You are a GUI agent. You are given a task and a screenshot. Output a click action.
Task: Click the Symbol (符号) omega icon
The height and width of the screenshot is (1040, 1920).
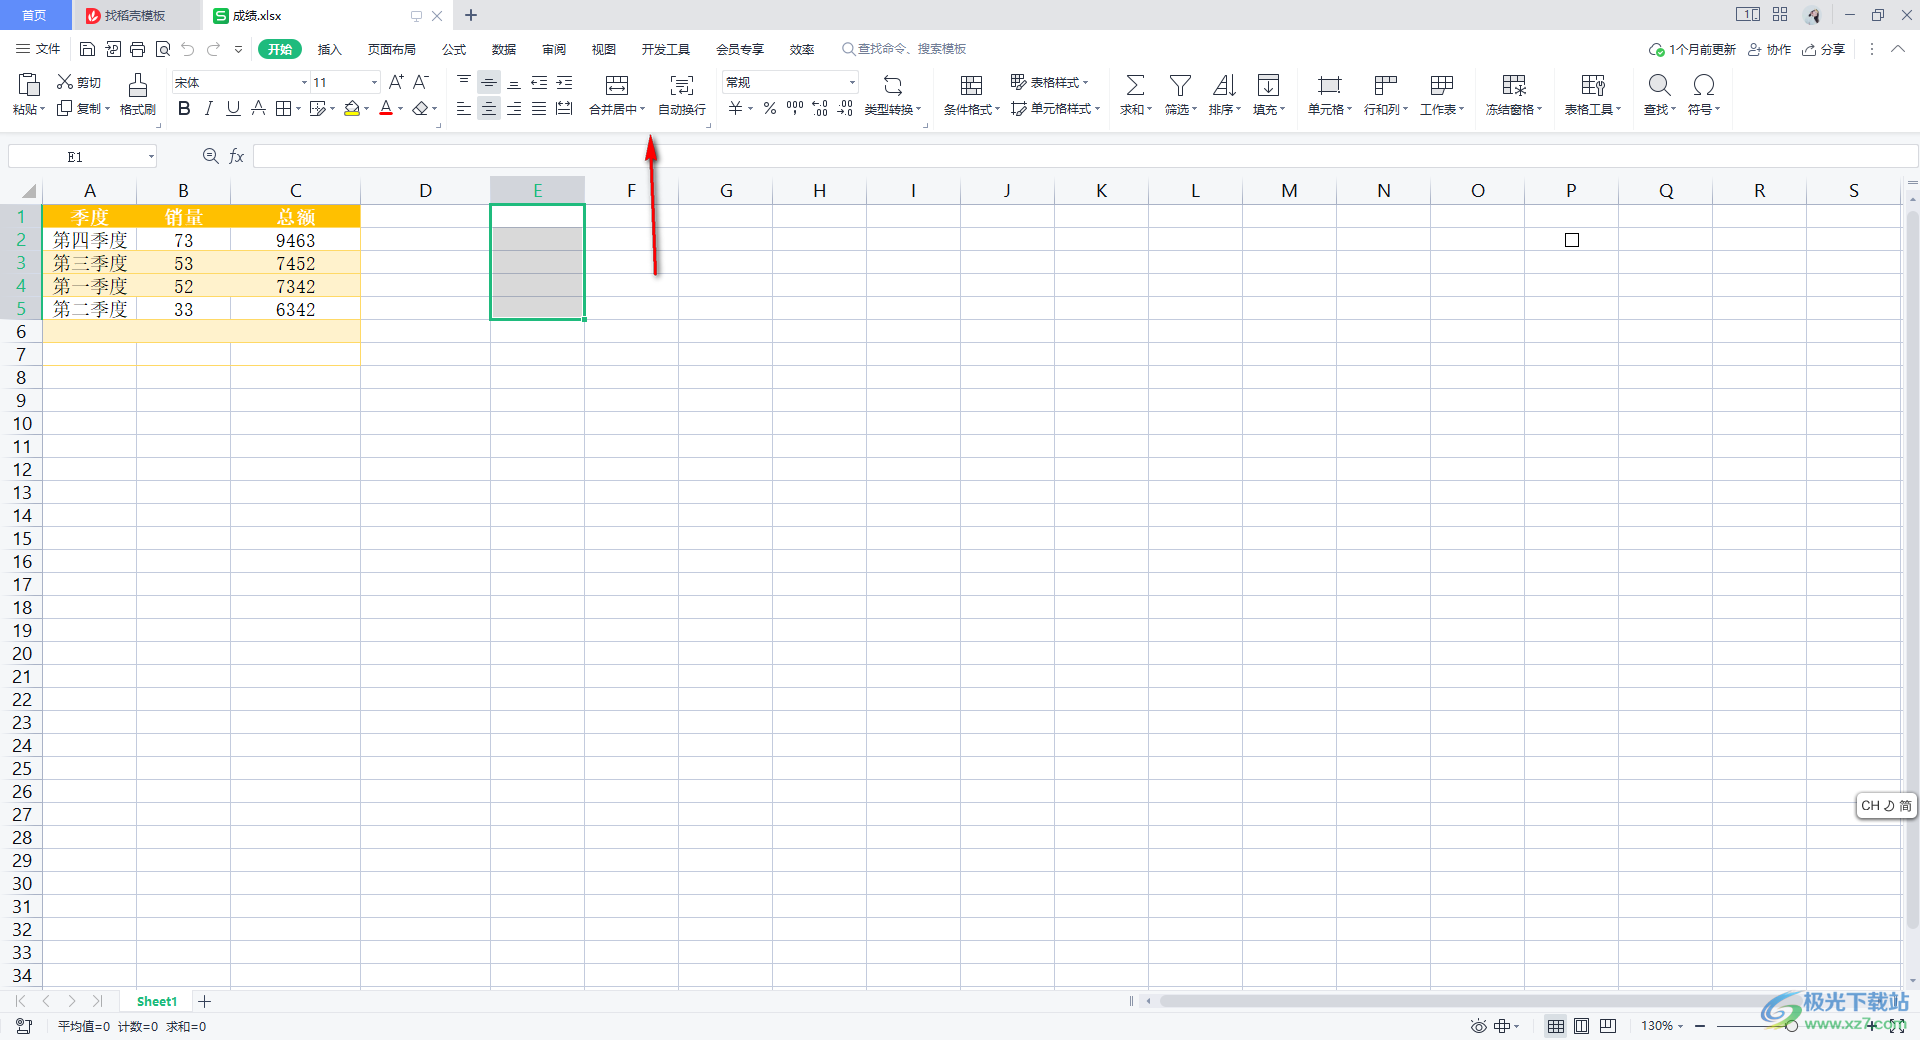1704,85
